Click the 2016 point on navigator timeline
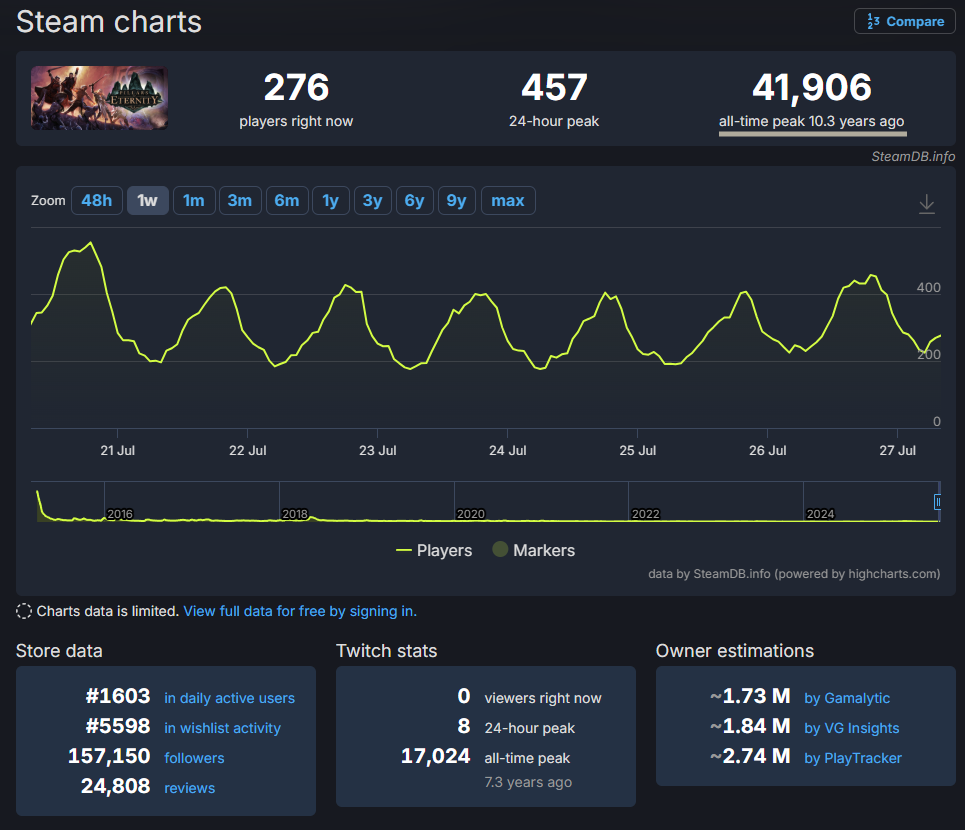965x830 pixels. click(x=119, y=514)
